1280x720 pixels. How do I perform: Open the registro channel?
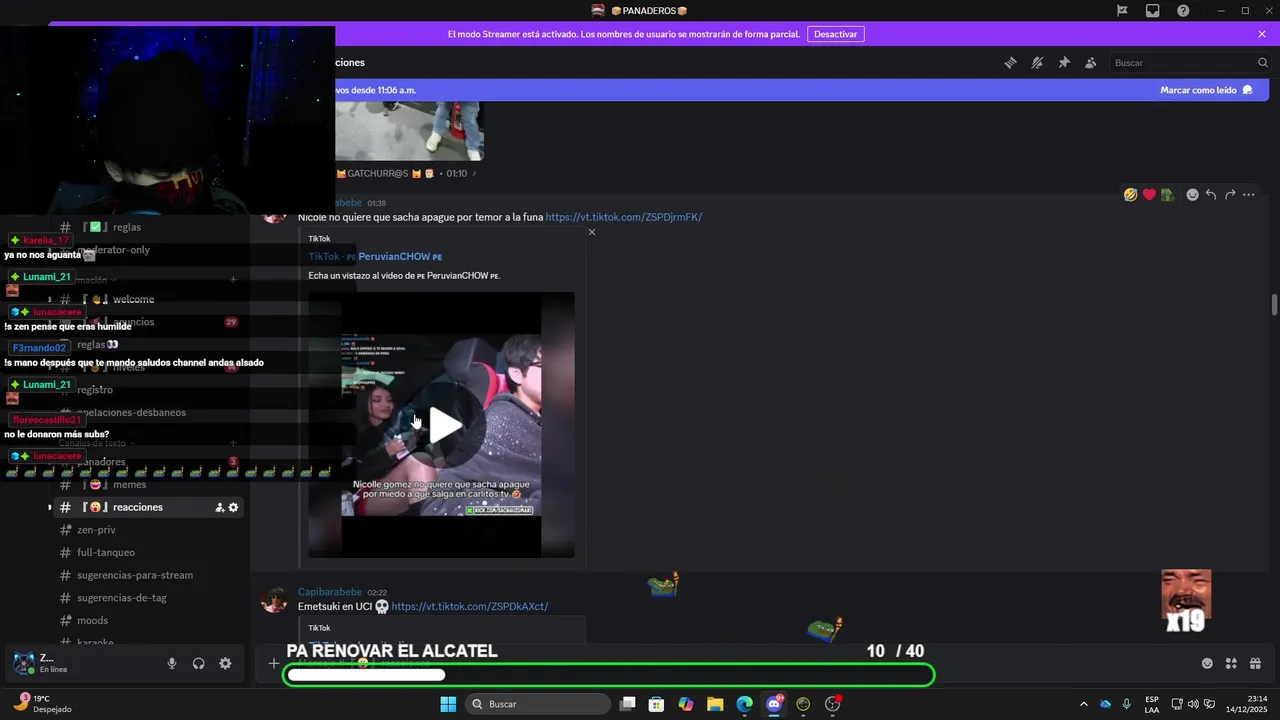[x=150, y=390]
